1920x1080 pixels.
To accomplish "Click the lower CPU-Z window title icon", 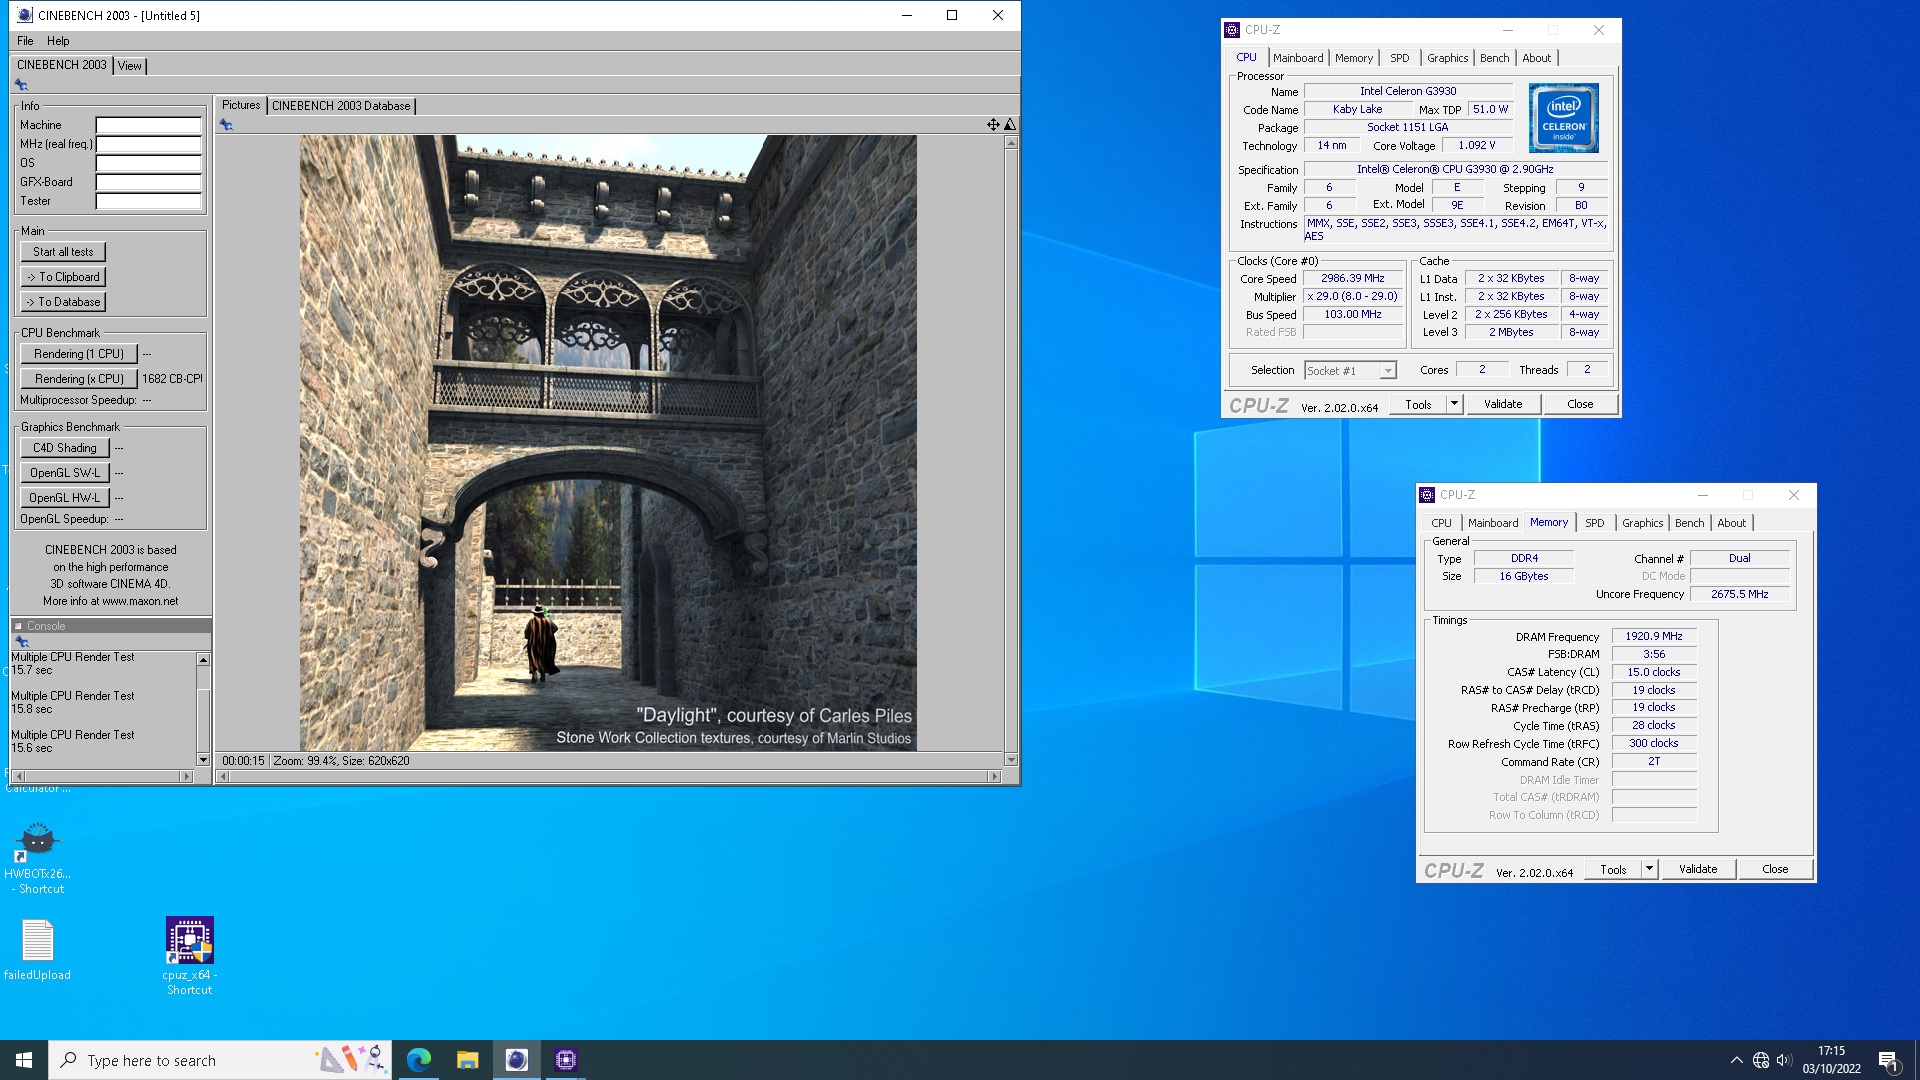I will (x=1428, y=495).
